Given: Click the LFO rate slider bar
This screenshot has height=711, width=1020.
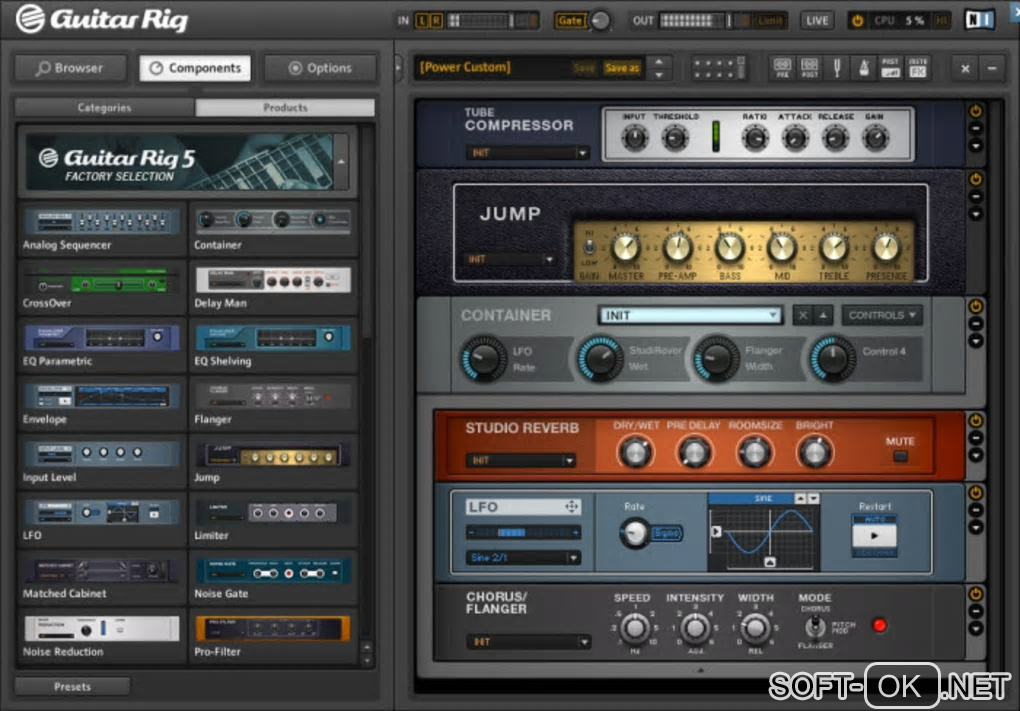Looking at the screenshot, I should (523, 533).
